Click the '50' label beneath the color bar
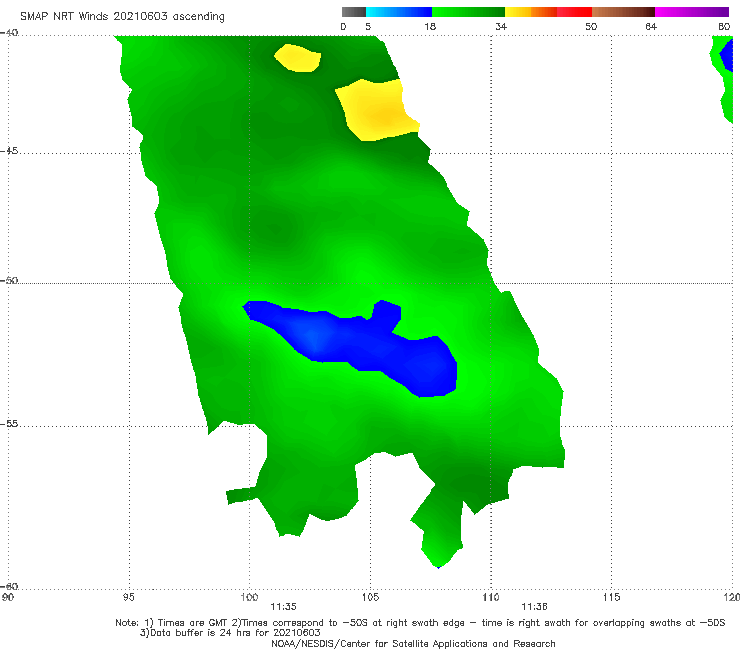Viewport: 740px width, 650px height. [591, 26]
